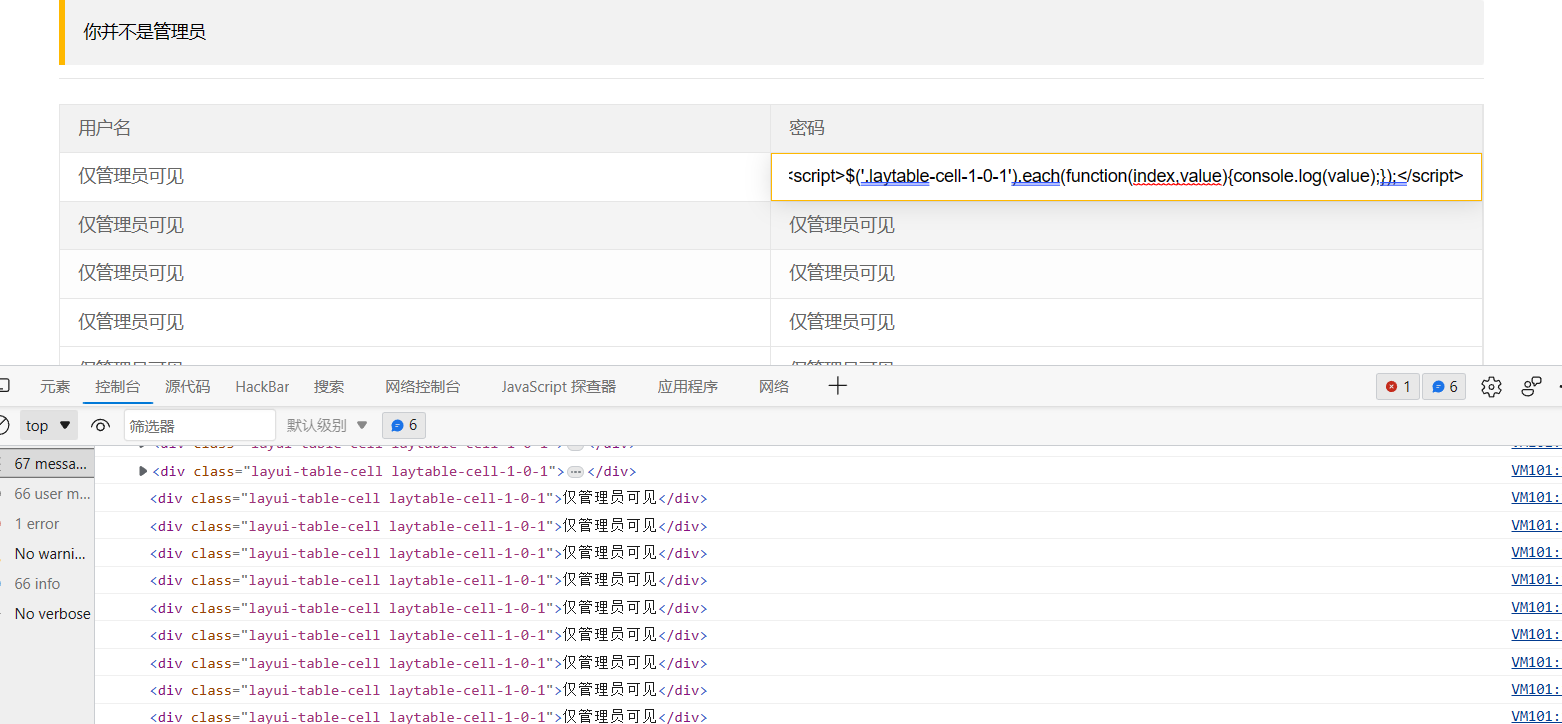Create a live expression with the eye icon

100,425
